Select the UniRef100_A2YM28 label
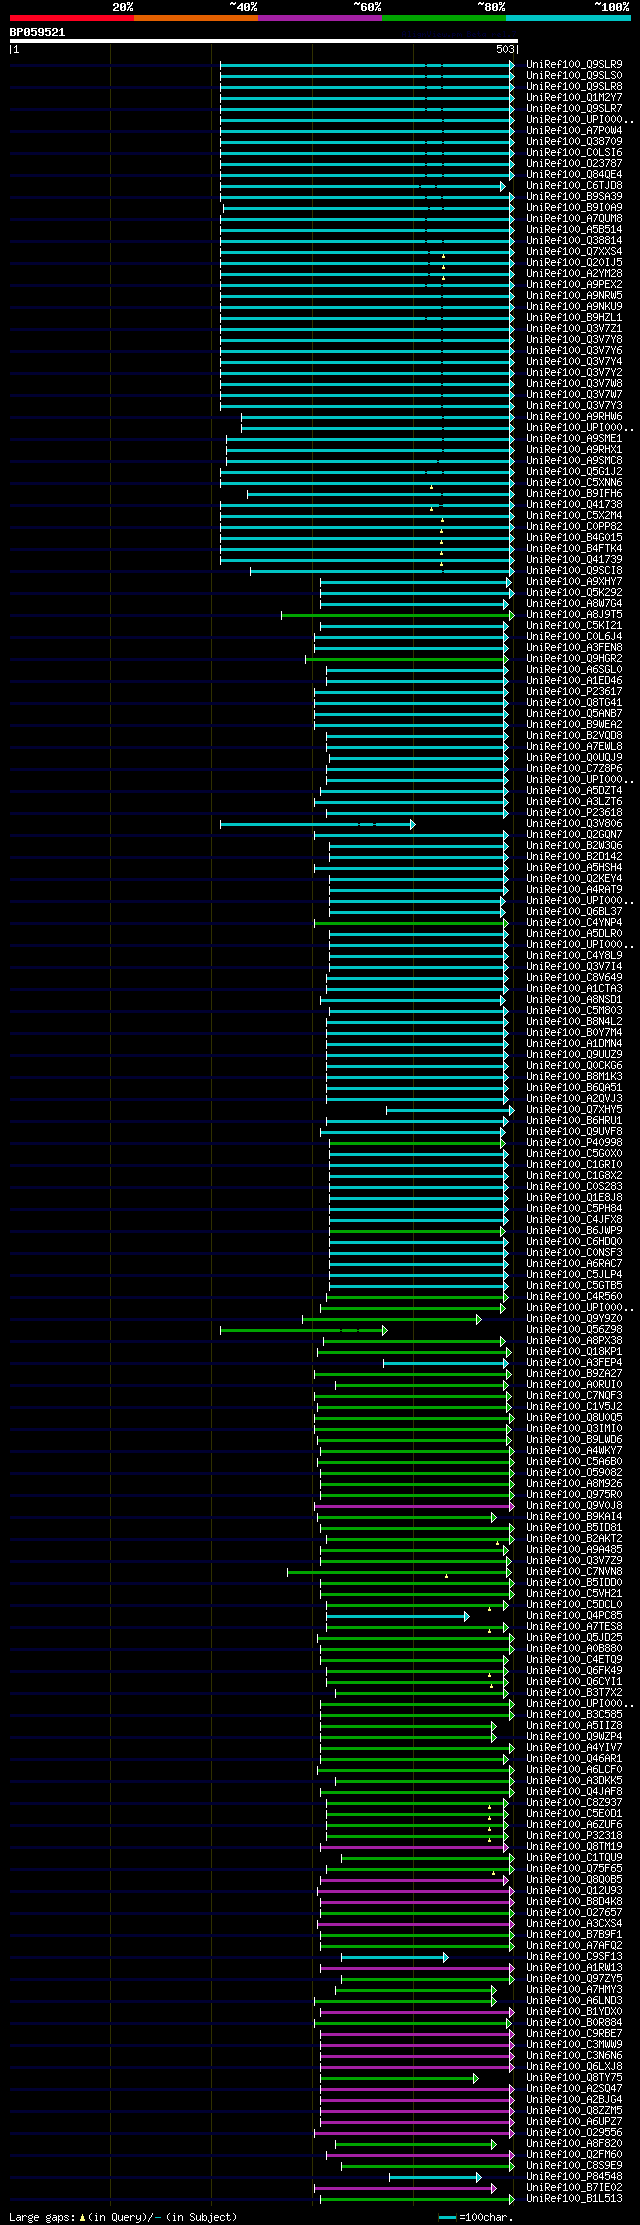640x2225 pixels. tap(574, 273)
